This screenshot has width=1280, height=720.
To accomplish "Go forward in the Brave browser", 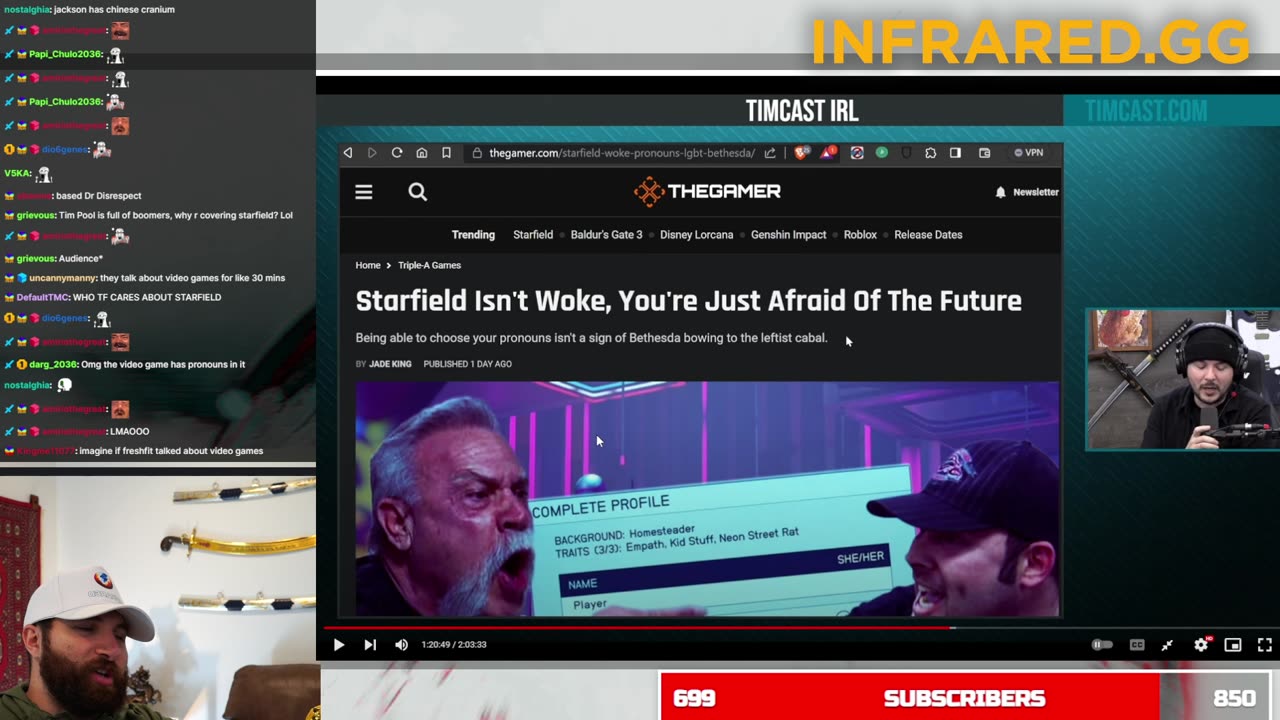I will 372,153.
